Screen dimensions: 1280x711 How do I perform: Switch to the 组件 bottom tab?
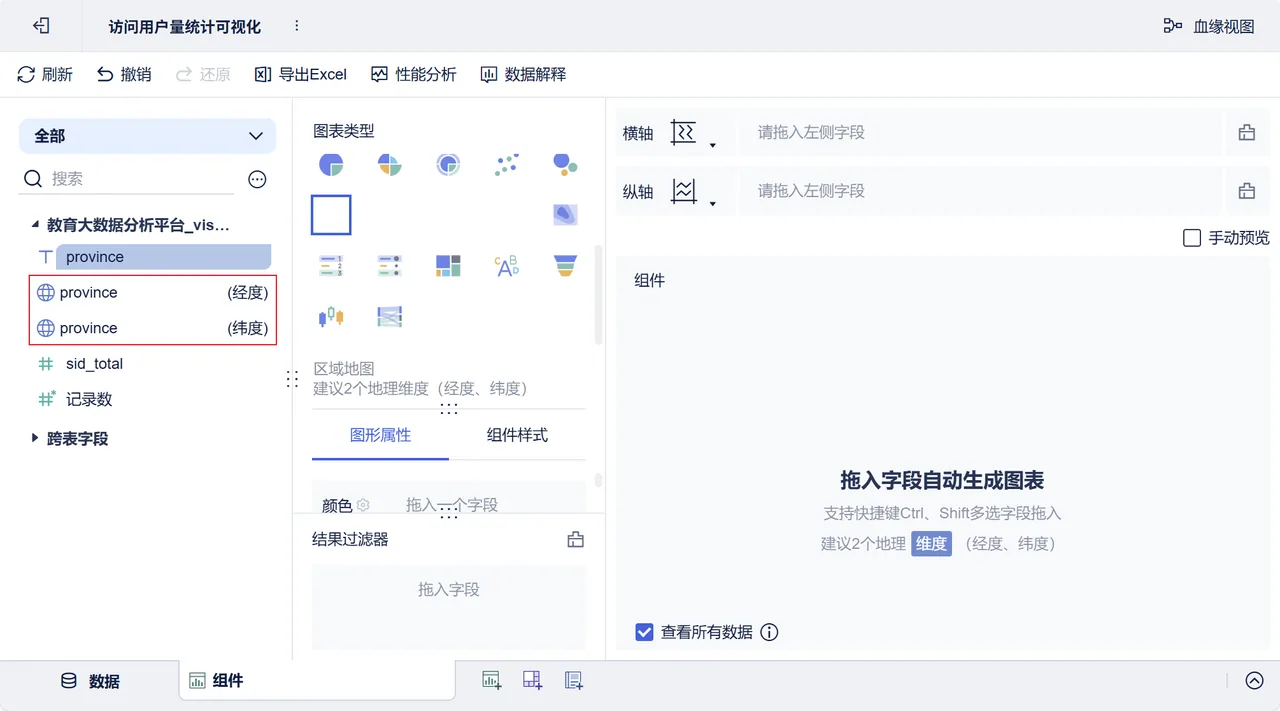click(x=316, y=681)
